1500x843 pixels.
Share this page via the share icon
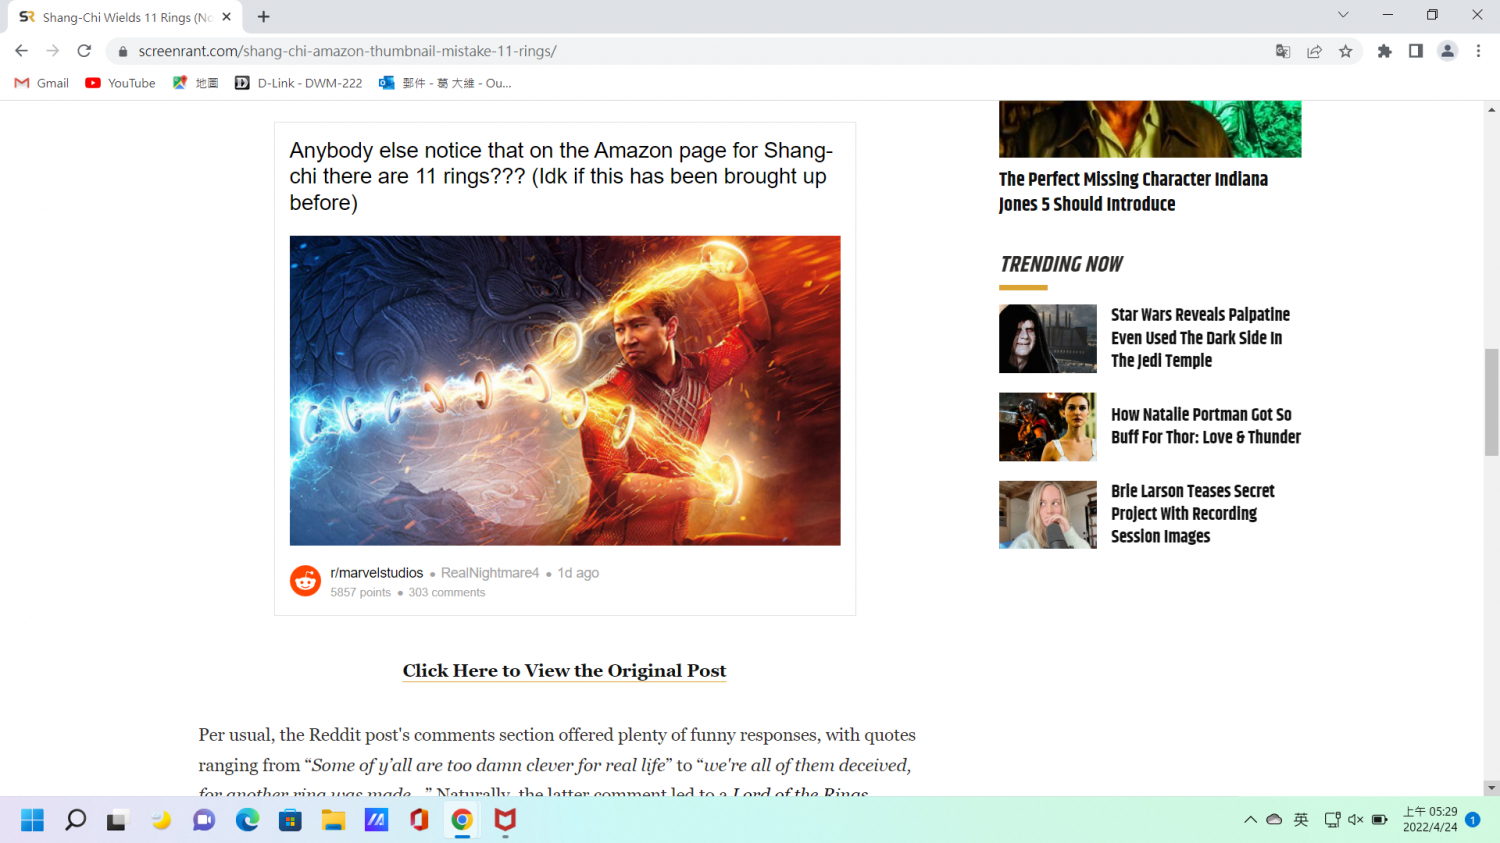coord(1314,51)
